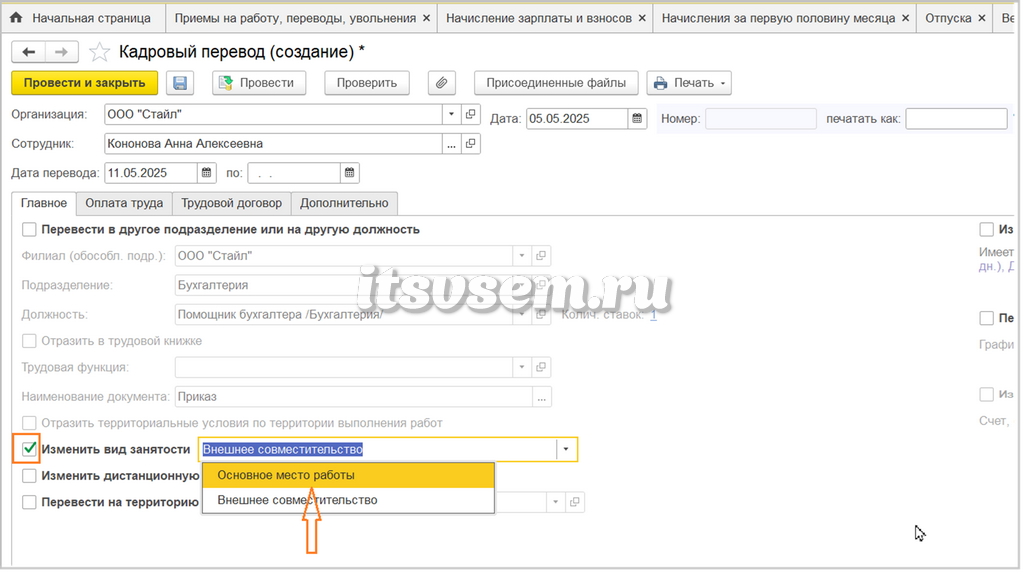Open the Трудовой договор tab
This screenshot has height=574, width=1024.
231,203
